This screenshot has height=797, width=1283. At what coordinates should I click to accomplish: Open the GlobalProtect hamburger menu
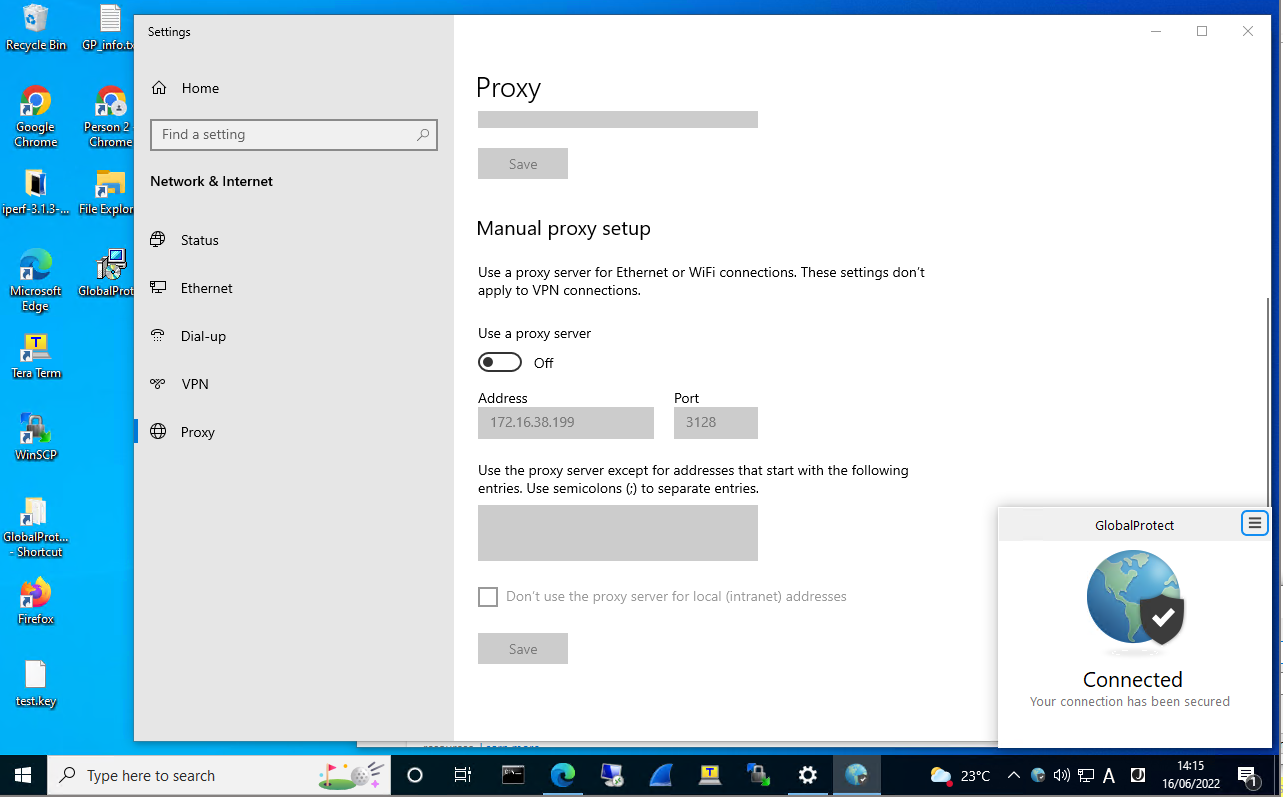tap(1254, 522)
